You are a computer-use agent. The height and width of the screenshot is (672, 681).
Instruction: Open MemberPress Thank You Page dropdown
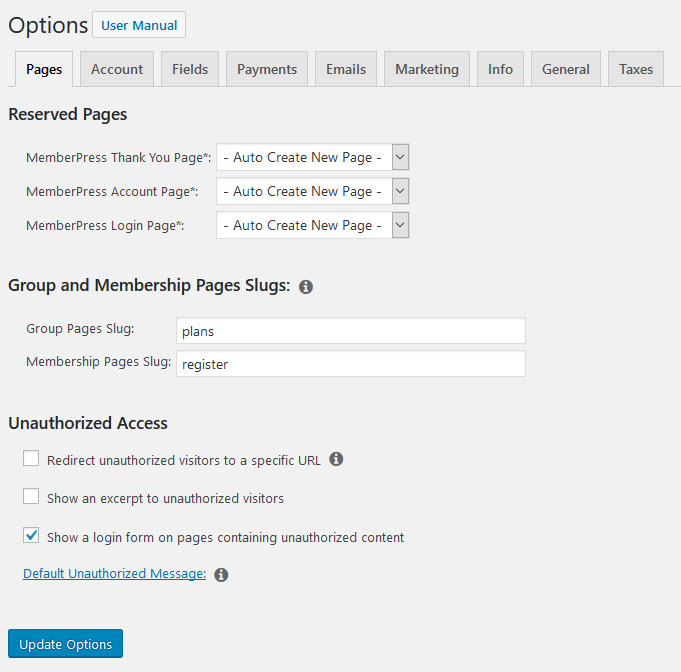[x=312, y=157]
